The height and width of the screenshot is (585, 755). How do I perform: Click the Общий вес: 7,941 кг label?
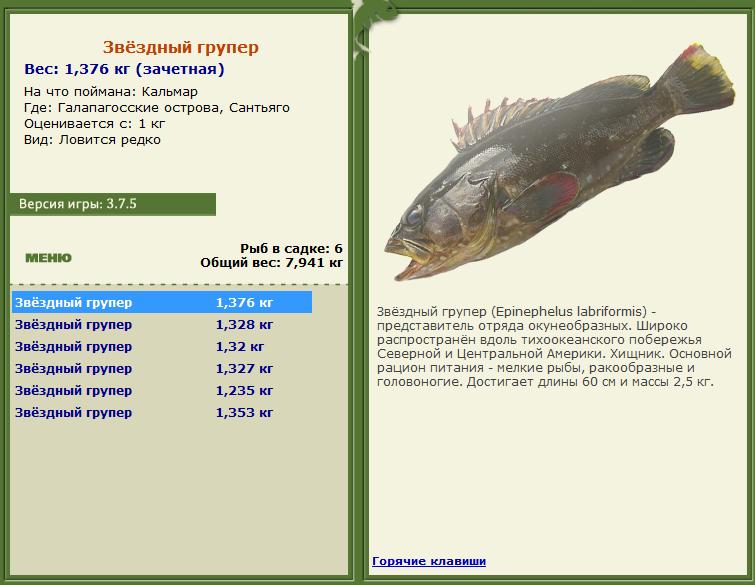pos(272,263)
